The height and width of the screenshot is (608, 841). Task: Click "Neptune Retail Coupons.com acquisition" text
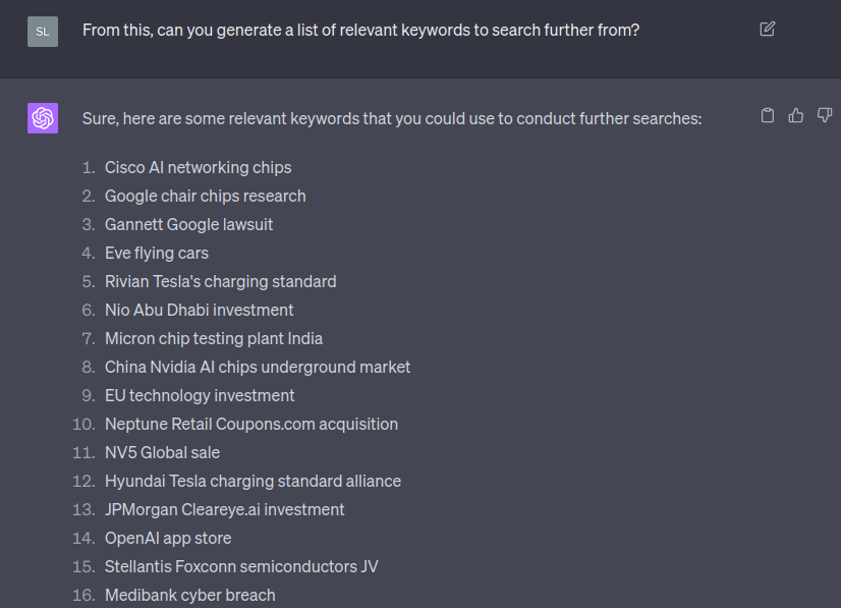(x=251, y=424)
